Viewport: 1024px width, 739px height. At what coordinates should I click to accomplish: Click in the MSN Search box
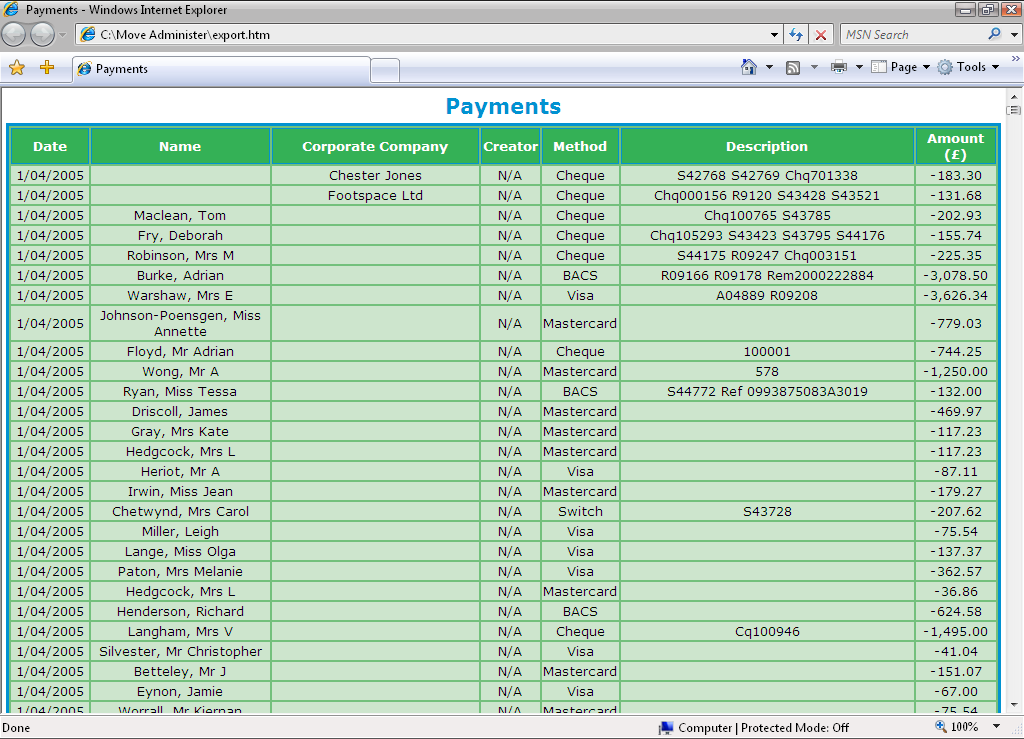[912, 34]
